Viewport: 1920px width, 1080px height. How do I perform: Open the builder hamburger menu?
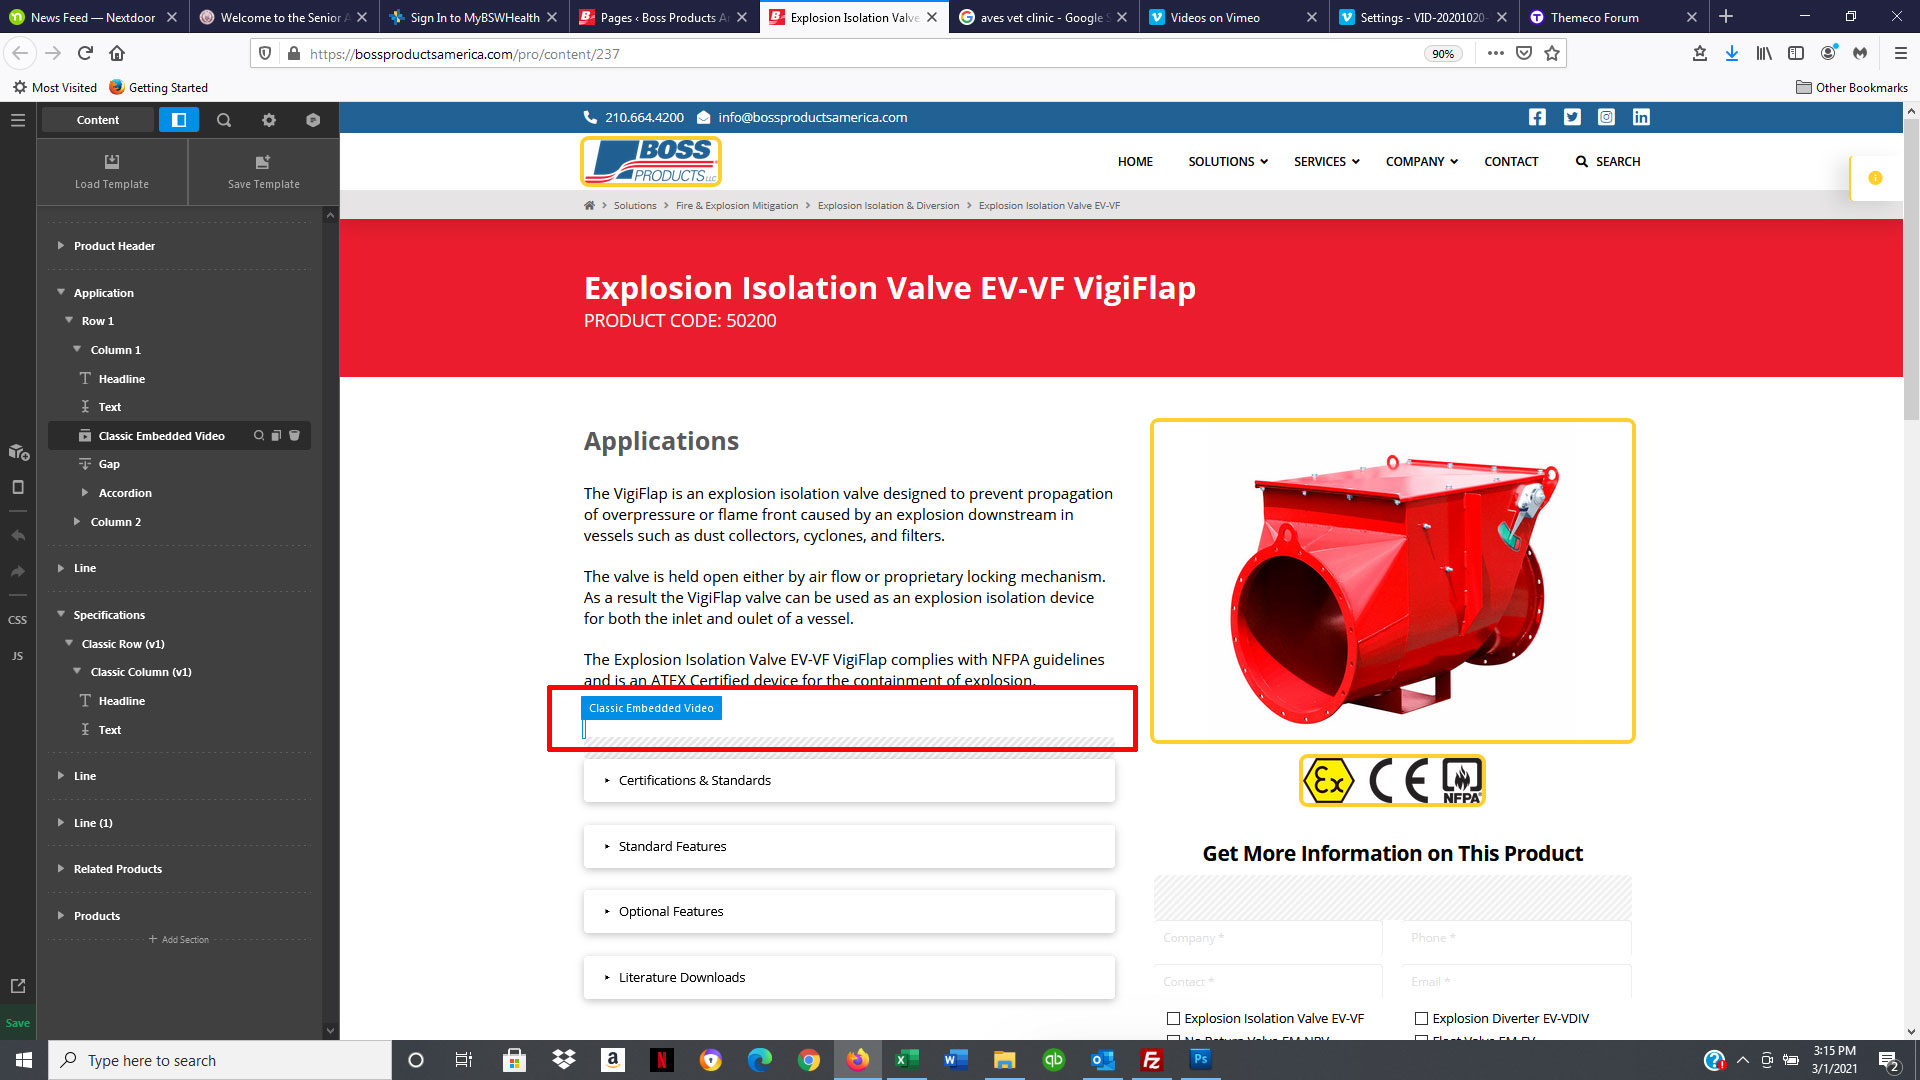pos(18,120)
